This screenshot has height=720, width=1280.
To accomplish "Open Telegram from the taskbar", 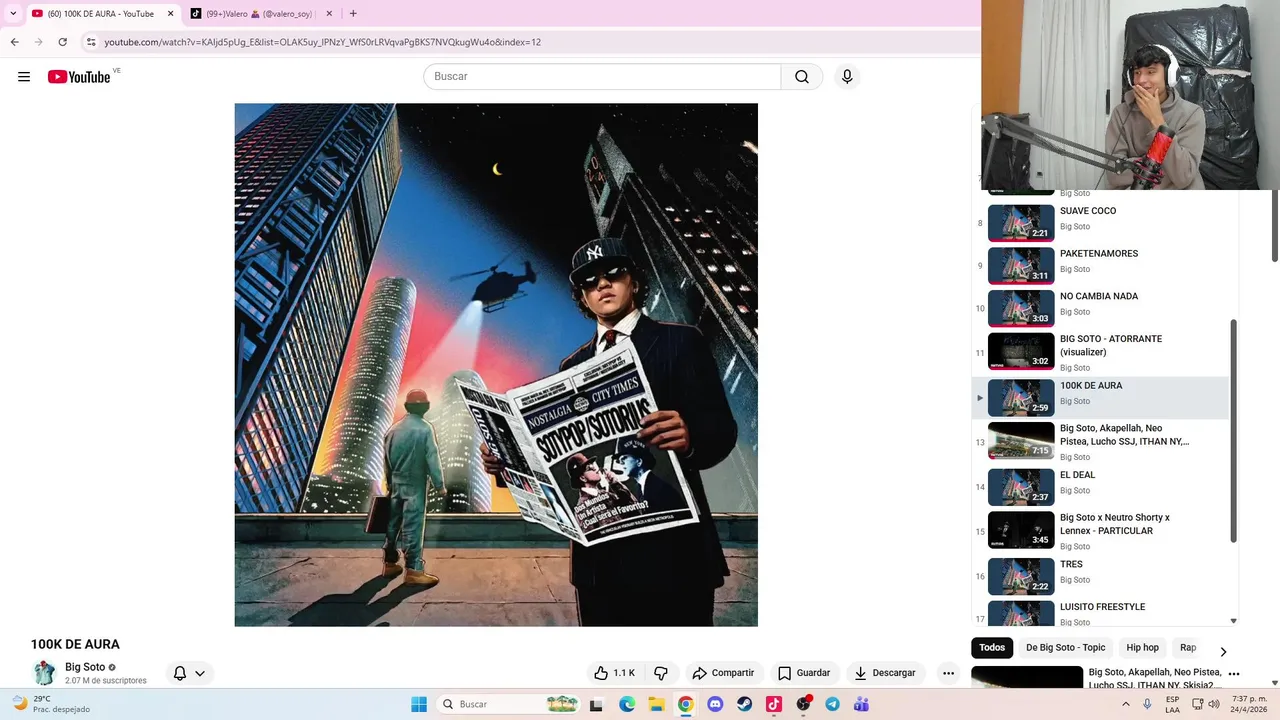I will [832, 704].
